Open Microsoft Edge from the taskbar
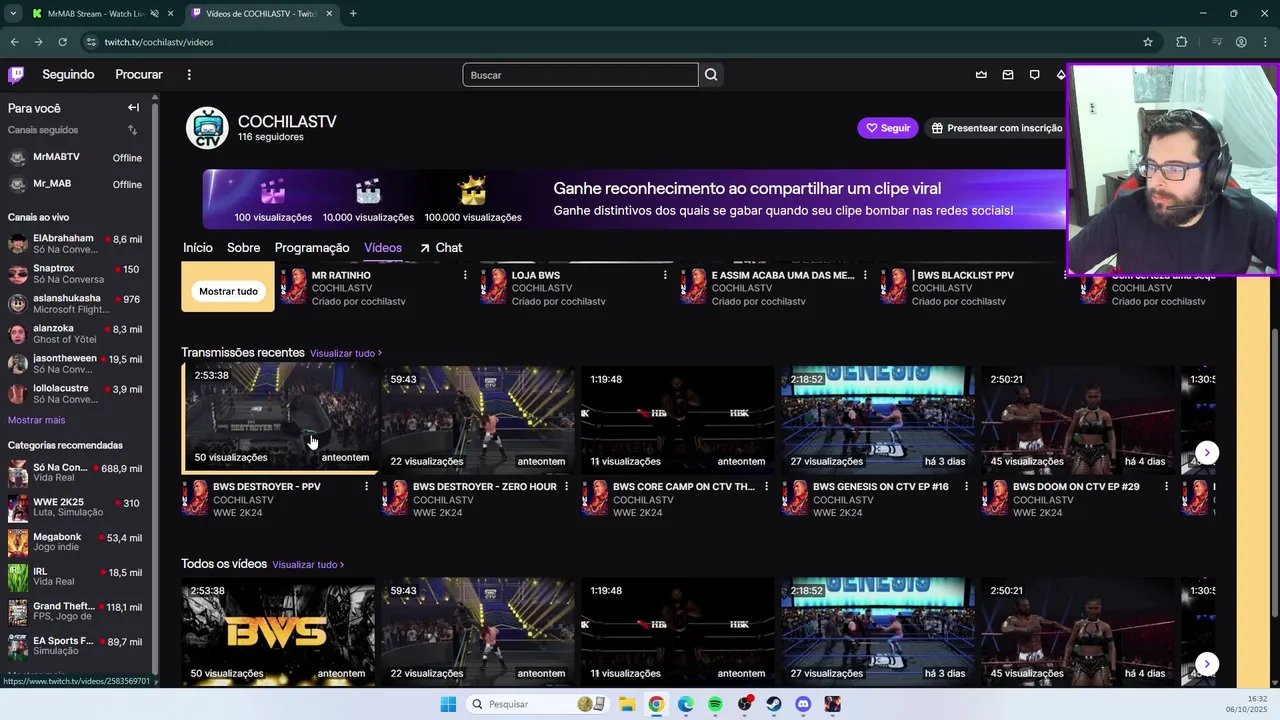This screenshot has height=720, width=1280. 685,704
